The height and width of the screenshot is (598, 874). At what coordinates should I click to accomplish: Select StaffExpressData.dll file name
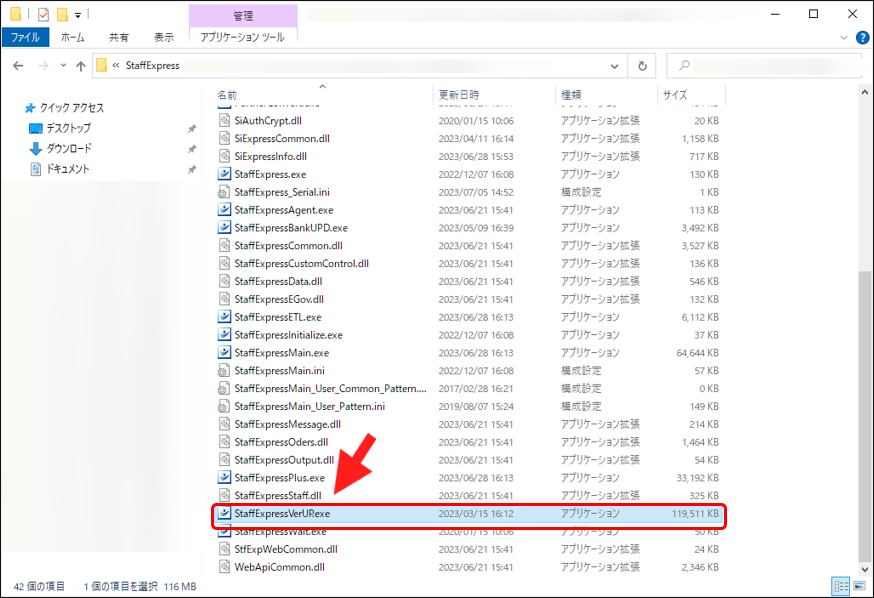pos(278,281)
